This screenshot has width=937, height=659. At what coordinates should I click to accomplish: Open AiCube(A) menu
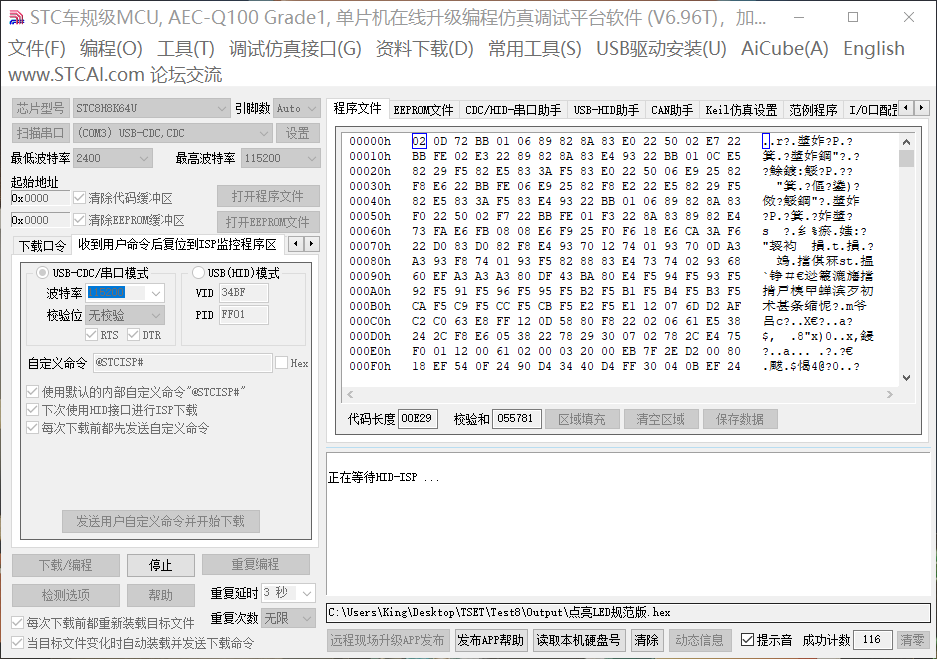[x=785, y=48]
